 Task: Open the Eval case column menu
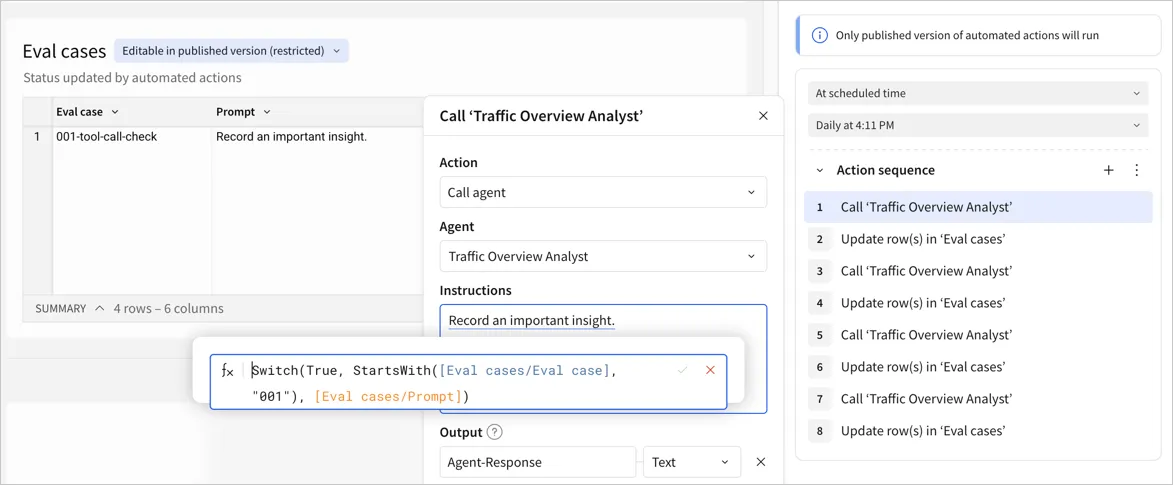tap(115, 112)
